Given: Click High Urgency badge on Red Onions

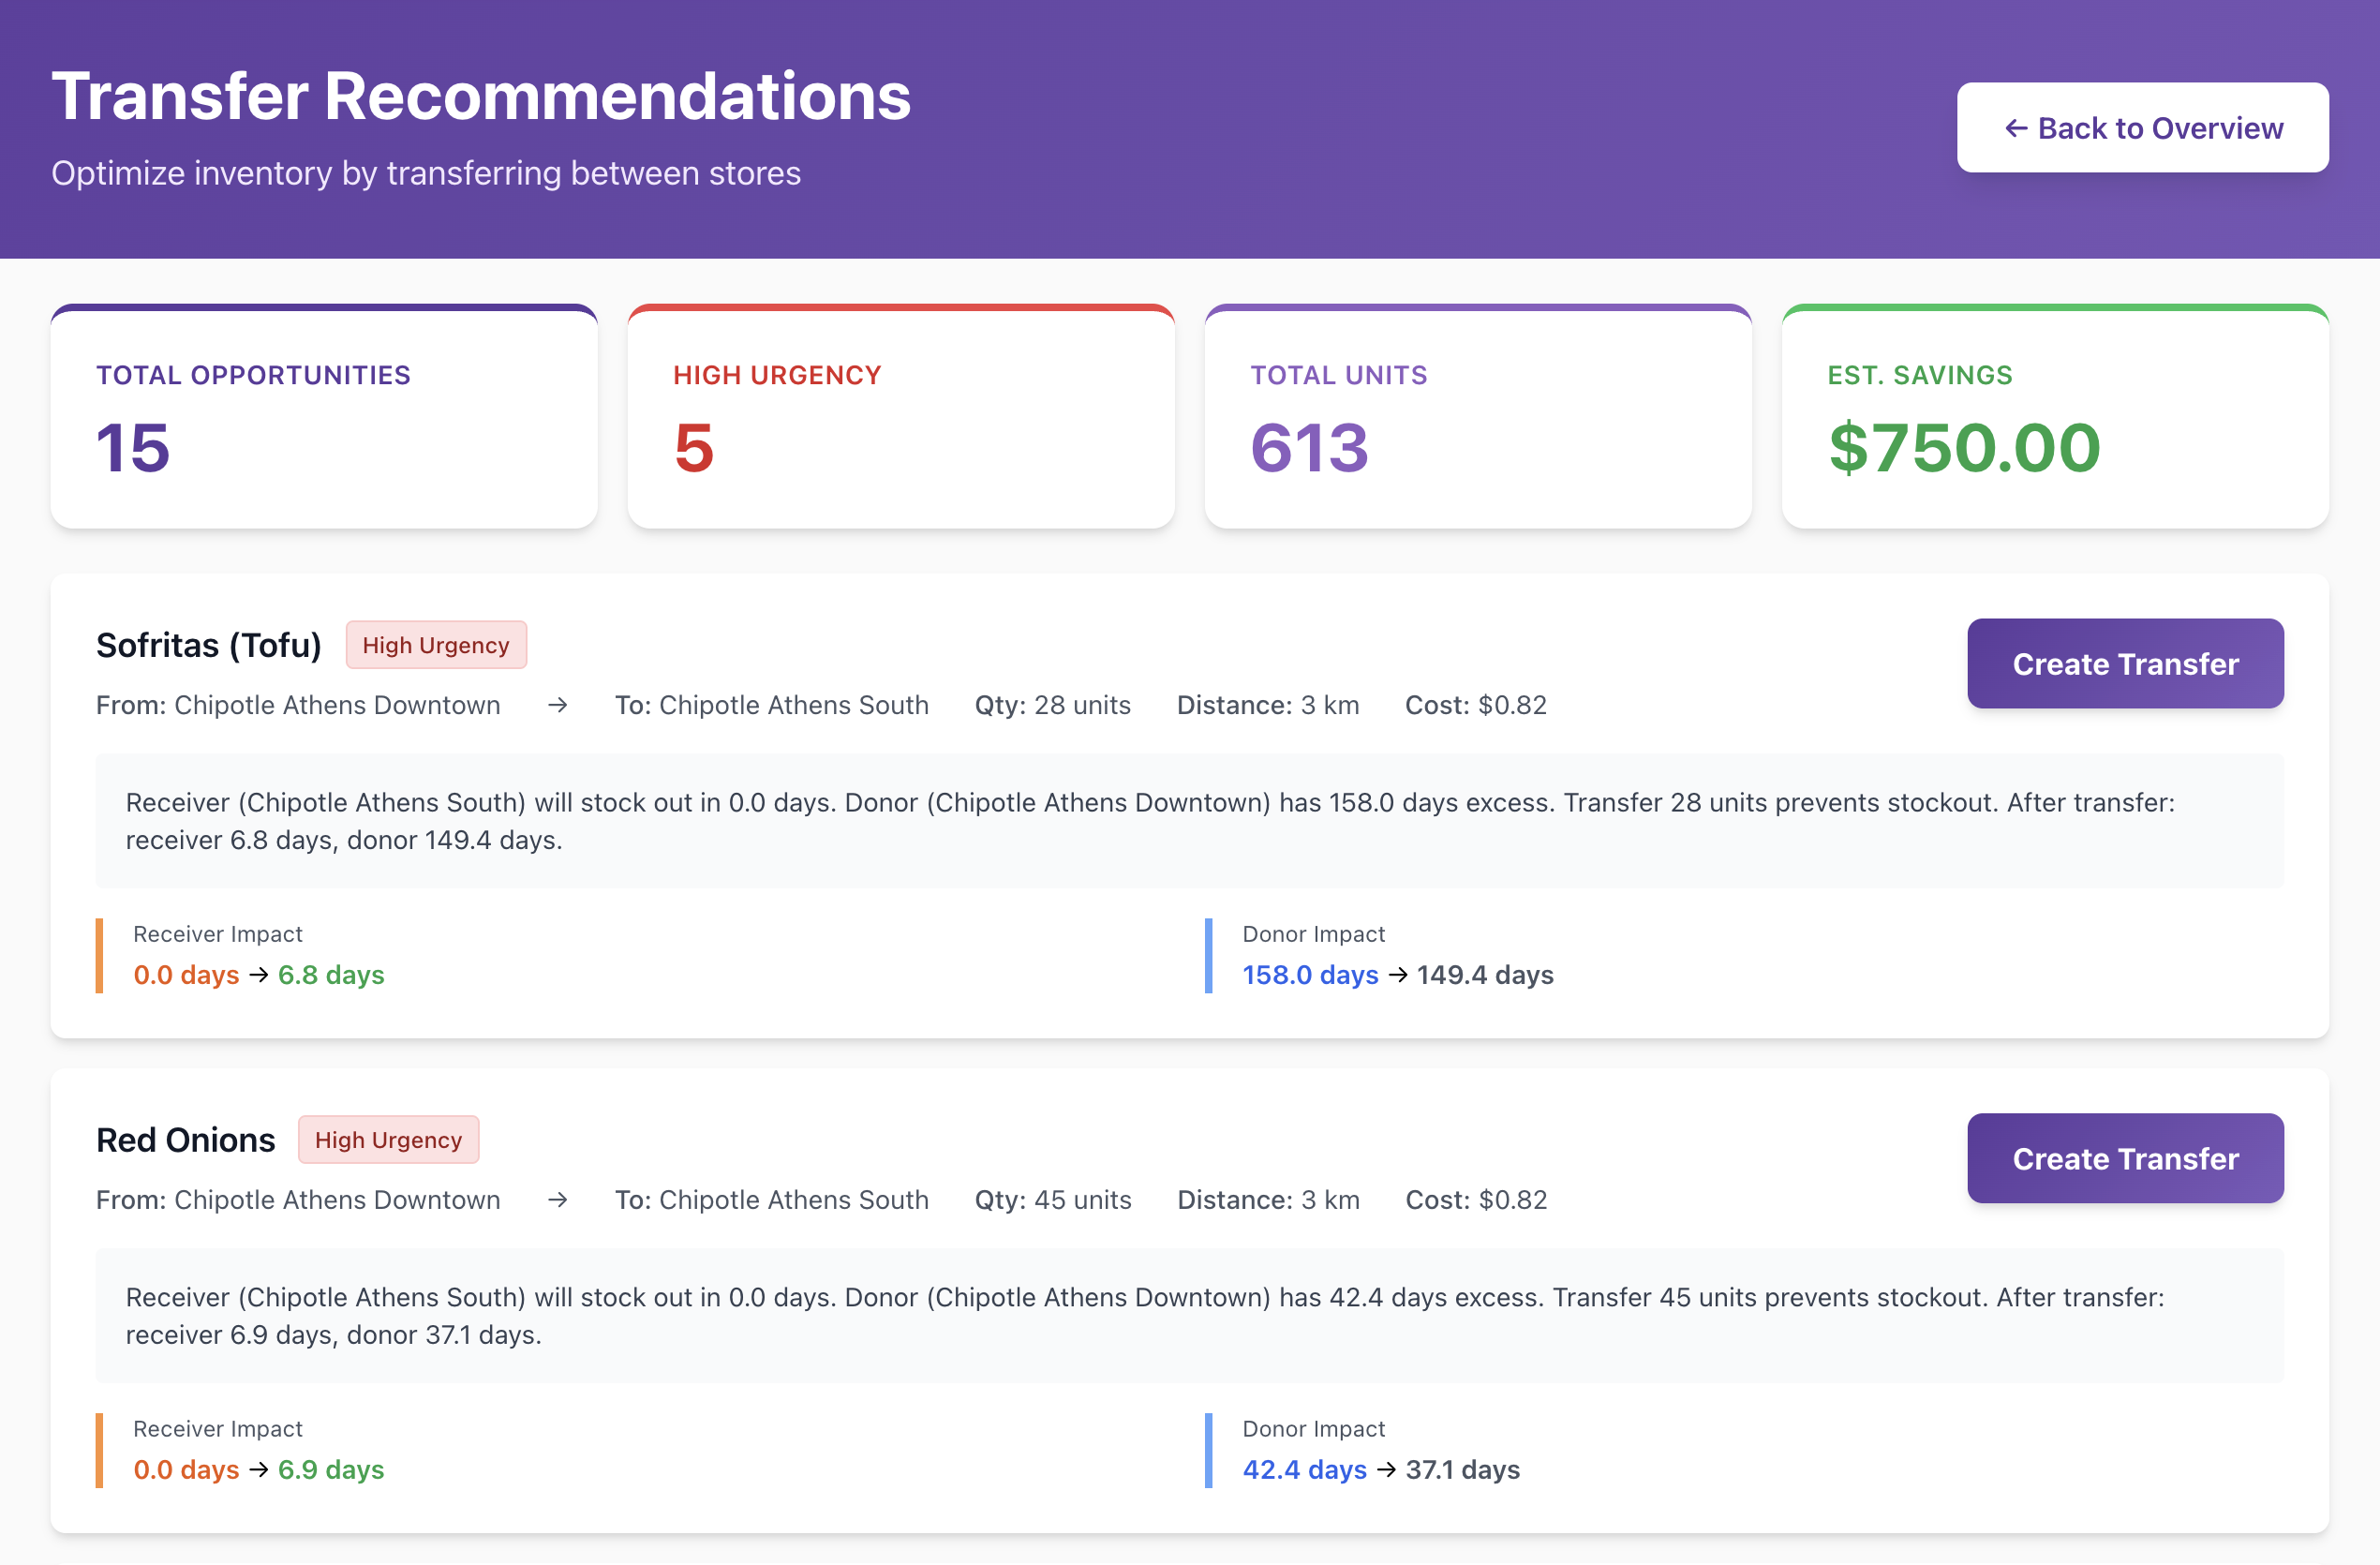Looking at the screenshot, I should pyautogui.click(x=388, y=1140).
